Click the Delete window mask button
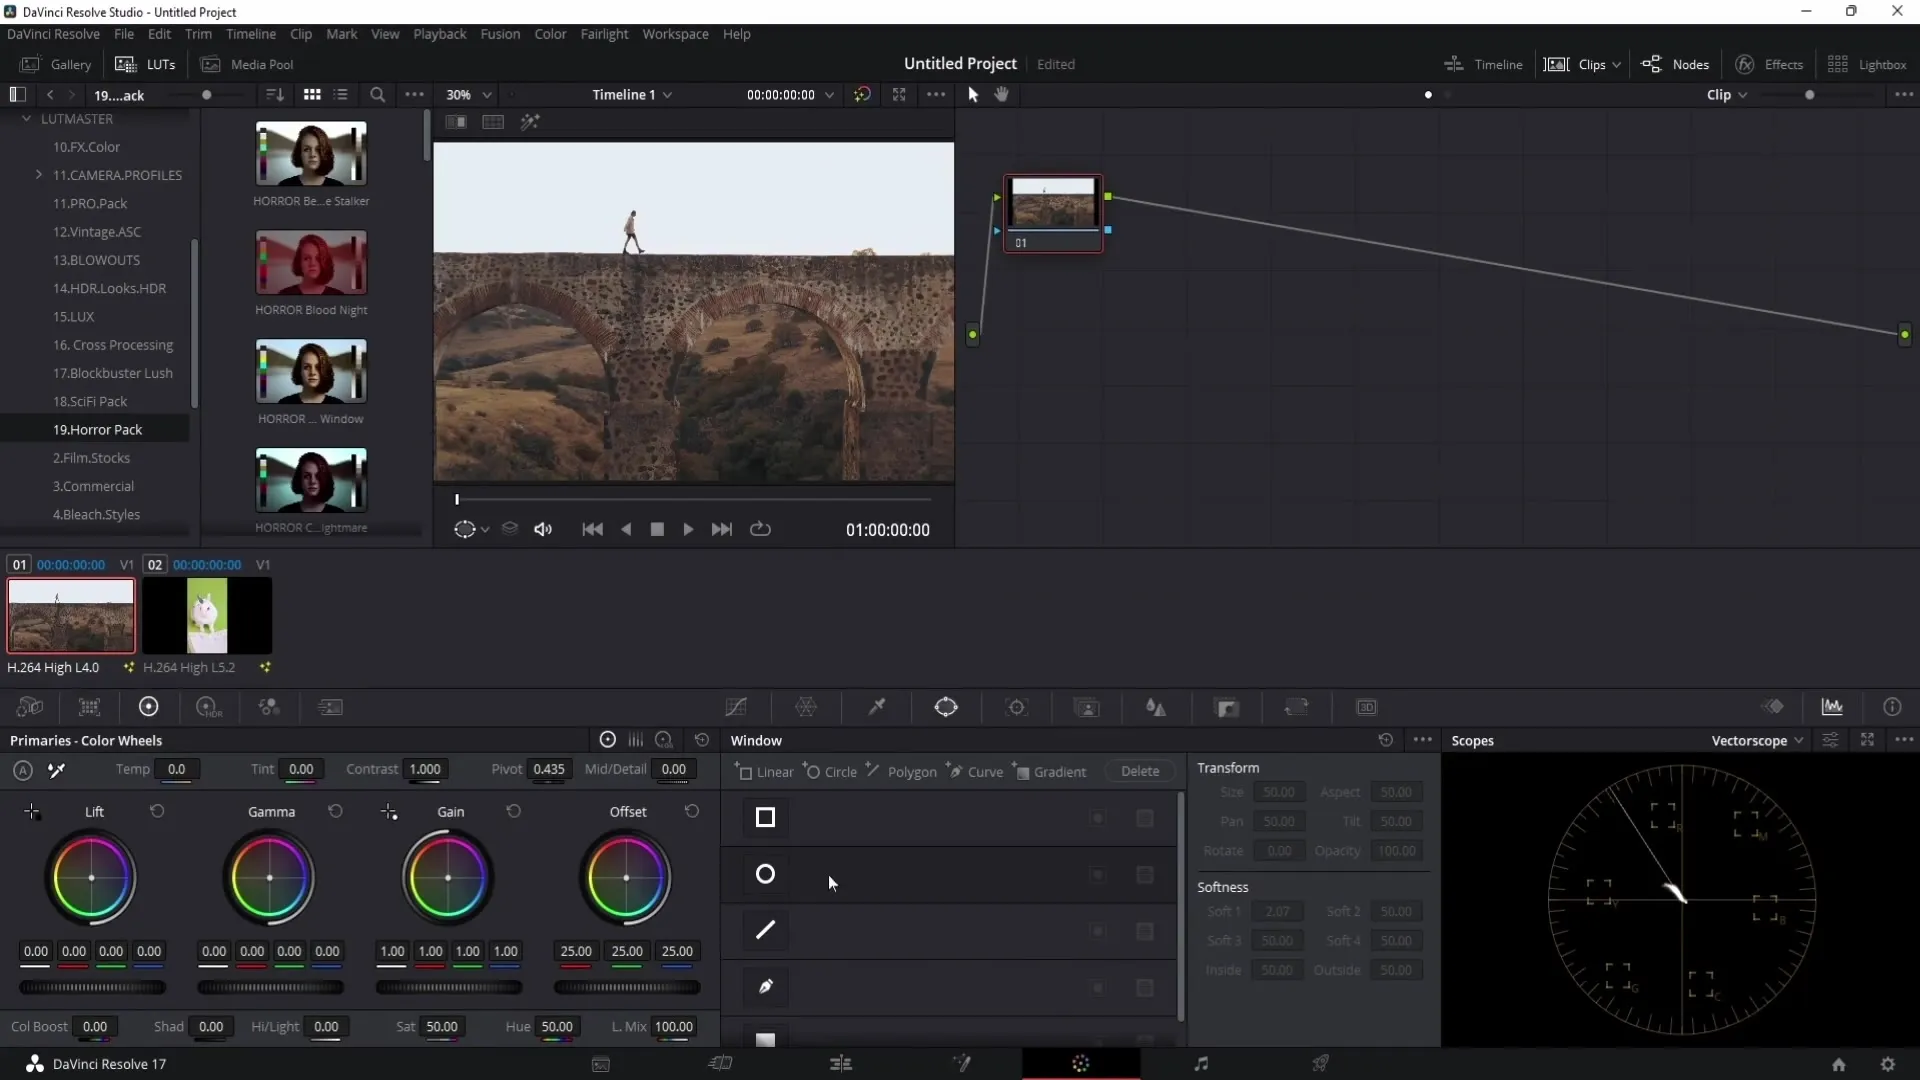This screenshot has height=1080, width=1920. coord(1139,771)
